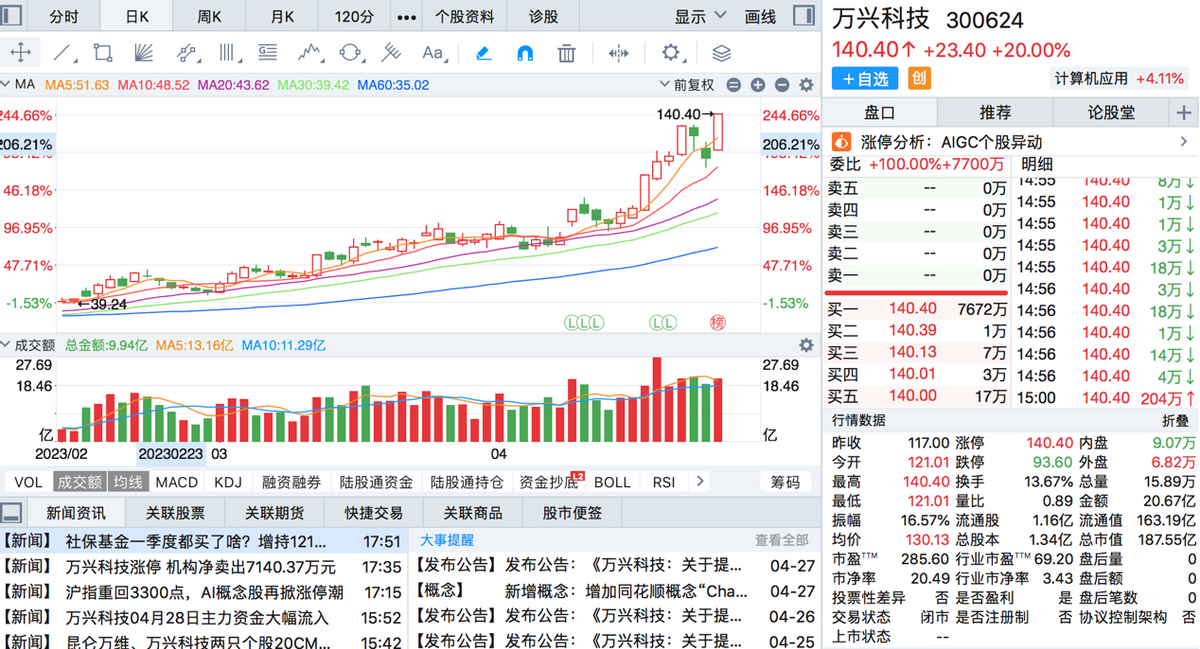Viewport: 1200px width, 649px height.
Task: Switch to 分时 chart tab
Action: (x=62, y=17)
